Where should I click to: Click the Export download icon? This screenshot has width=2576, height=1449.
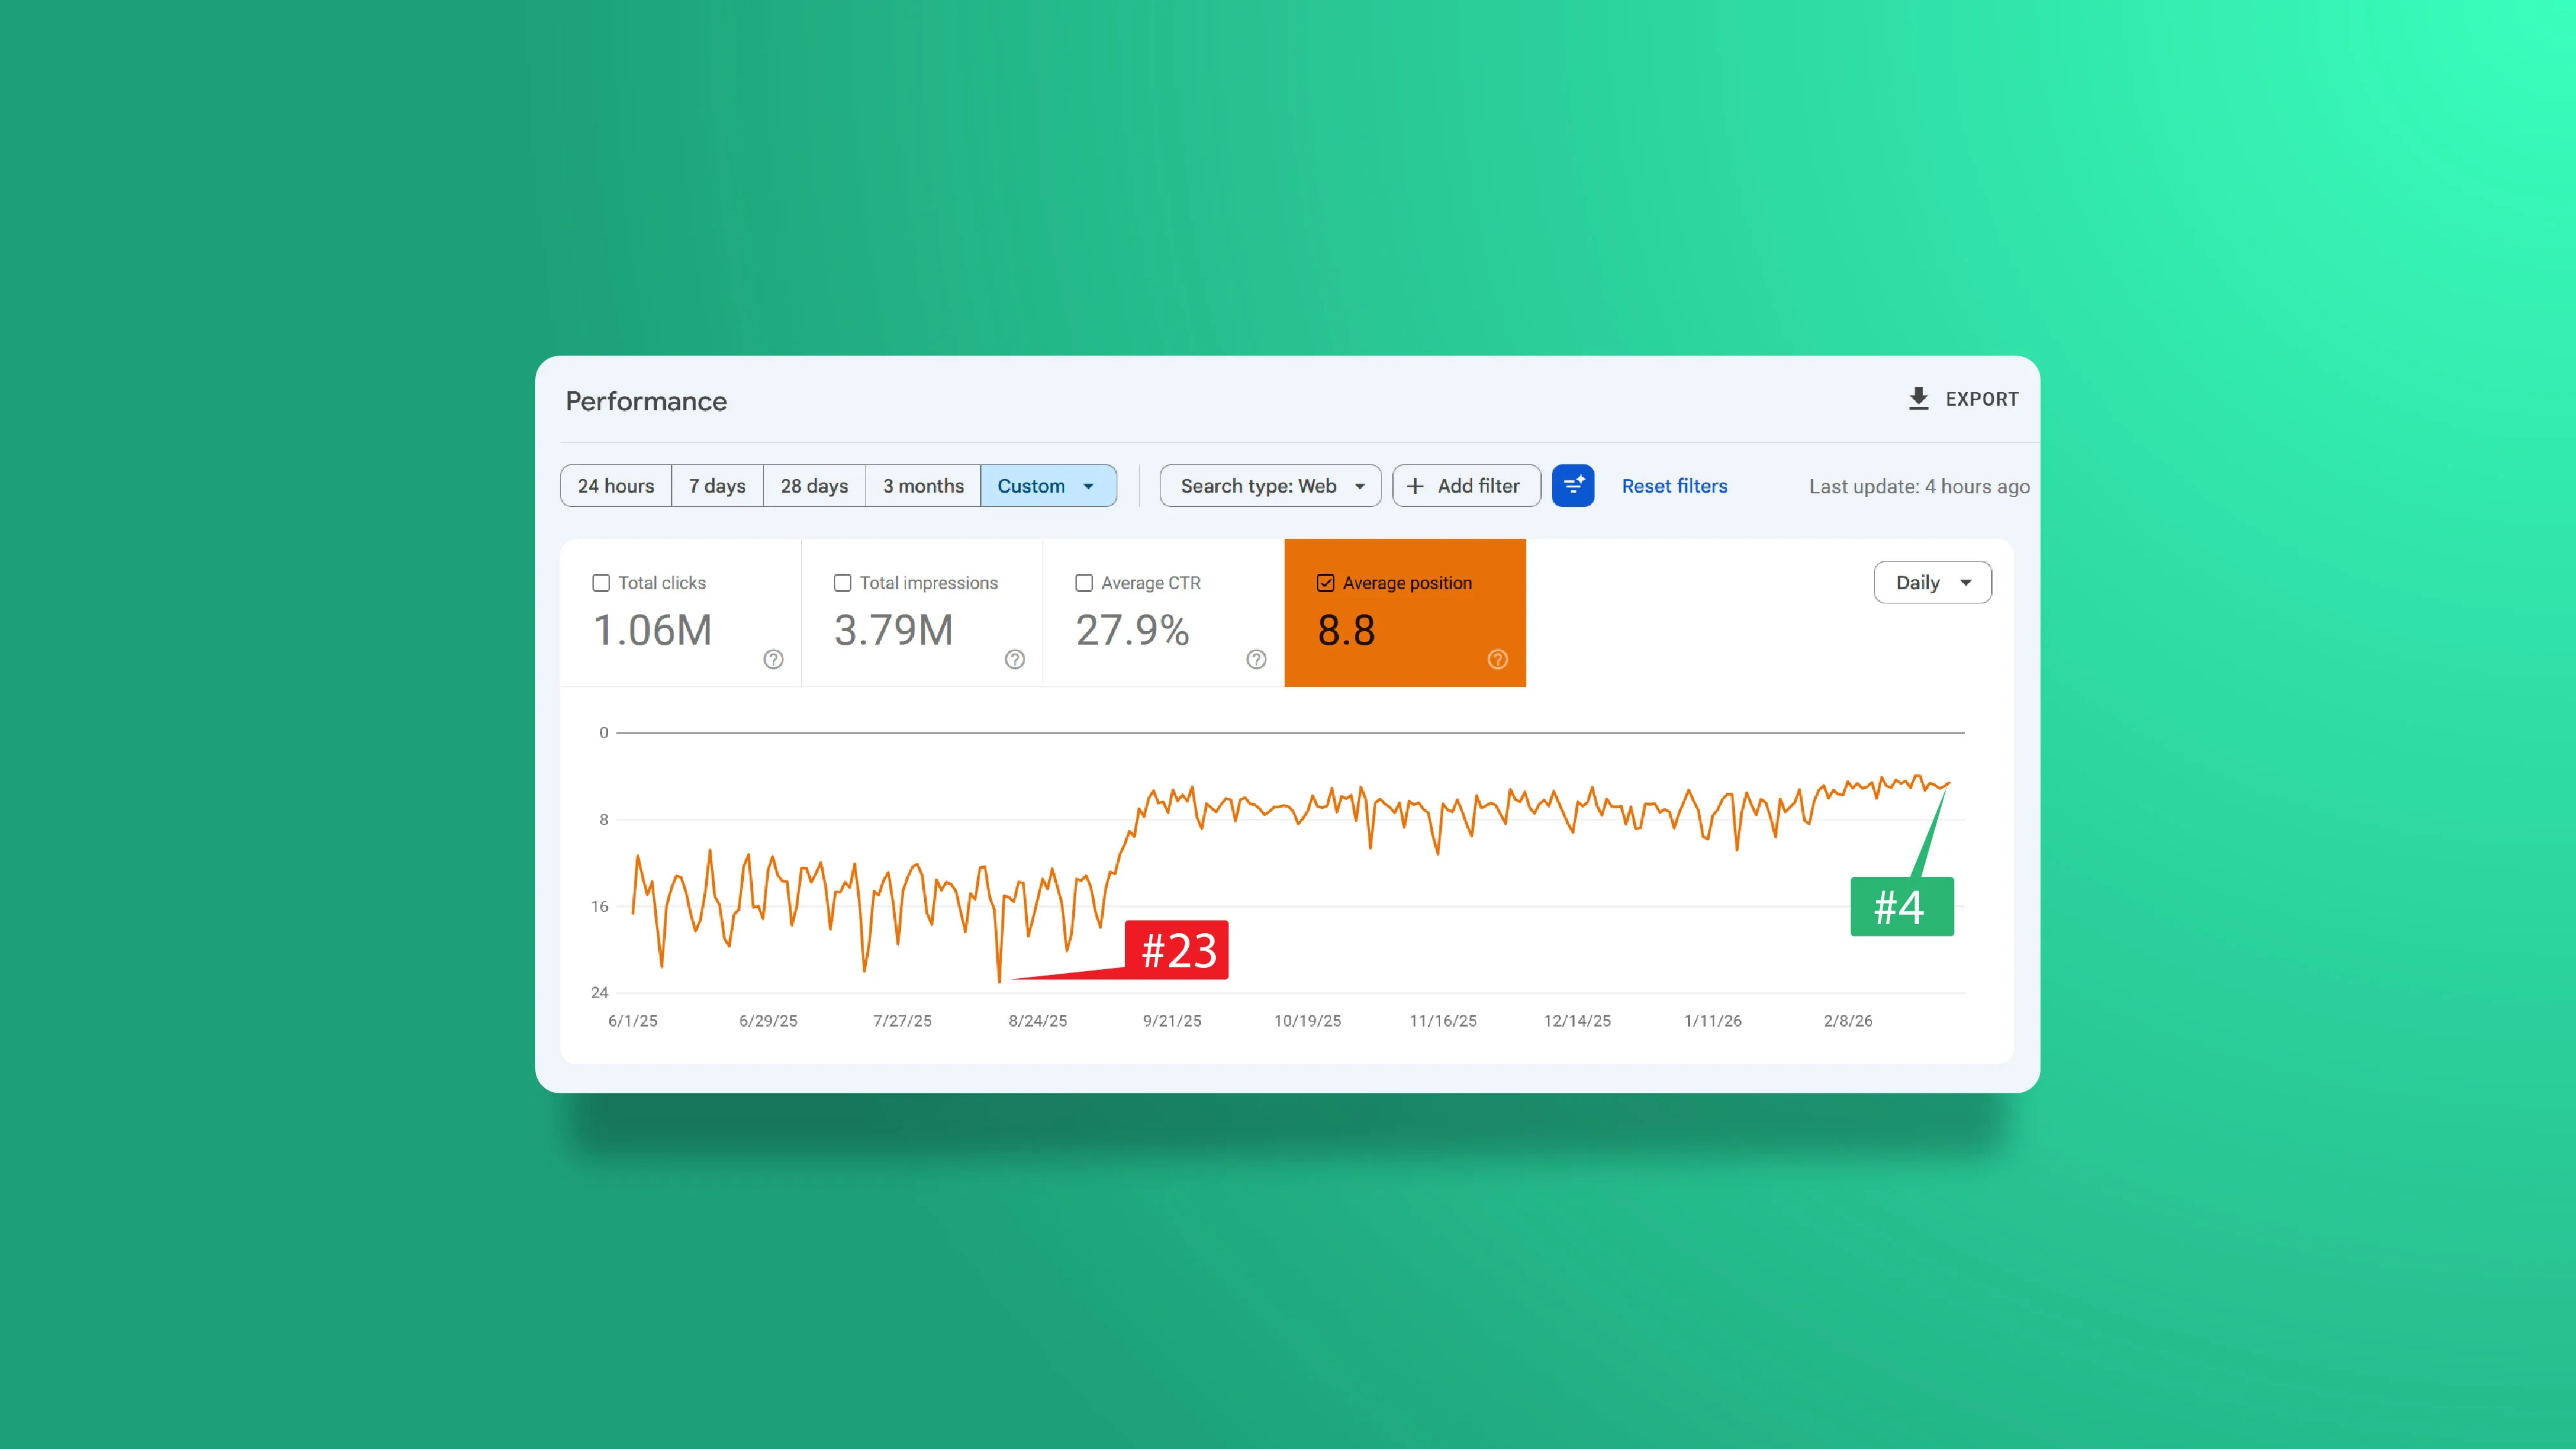[x=1918, y=398]
